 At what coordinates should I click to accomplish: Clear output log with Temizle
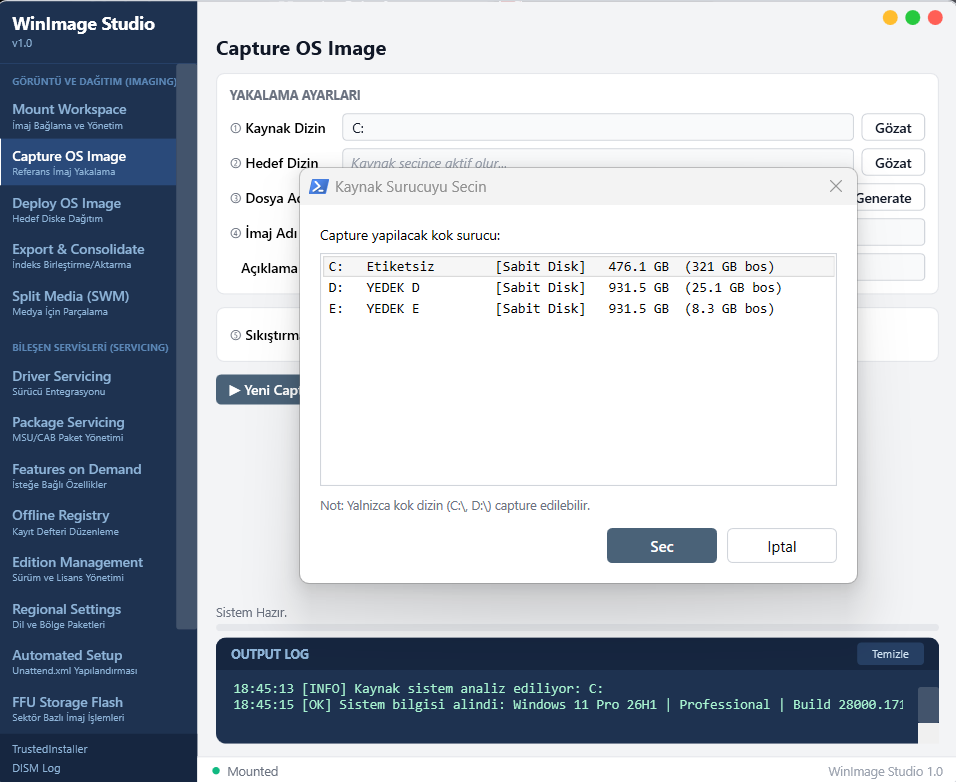click(x=890, y=654)
